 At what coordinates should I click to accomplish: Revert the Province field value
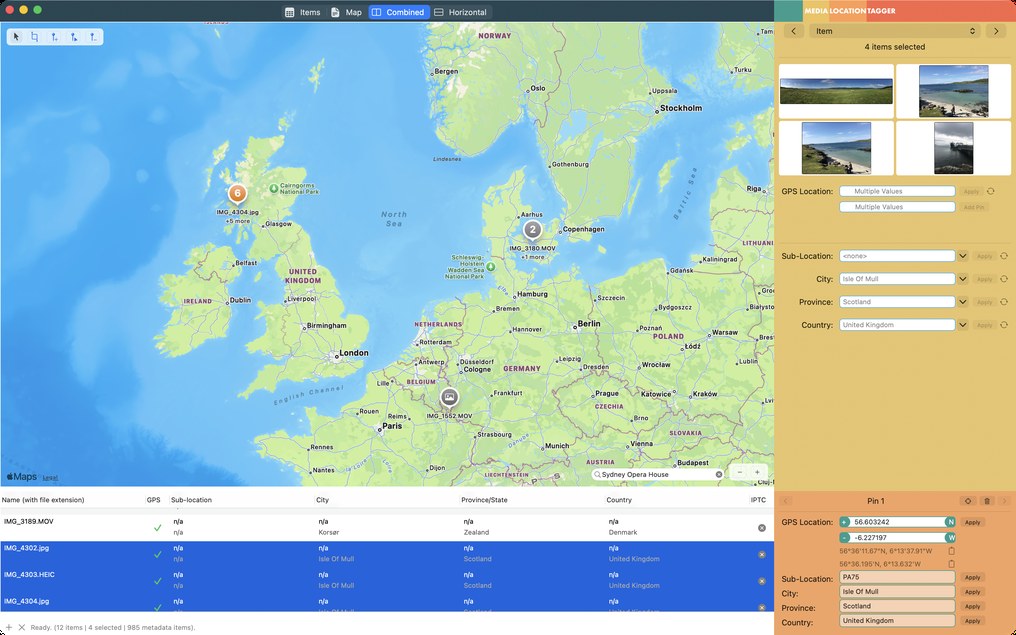(x=1004, y=302)
